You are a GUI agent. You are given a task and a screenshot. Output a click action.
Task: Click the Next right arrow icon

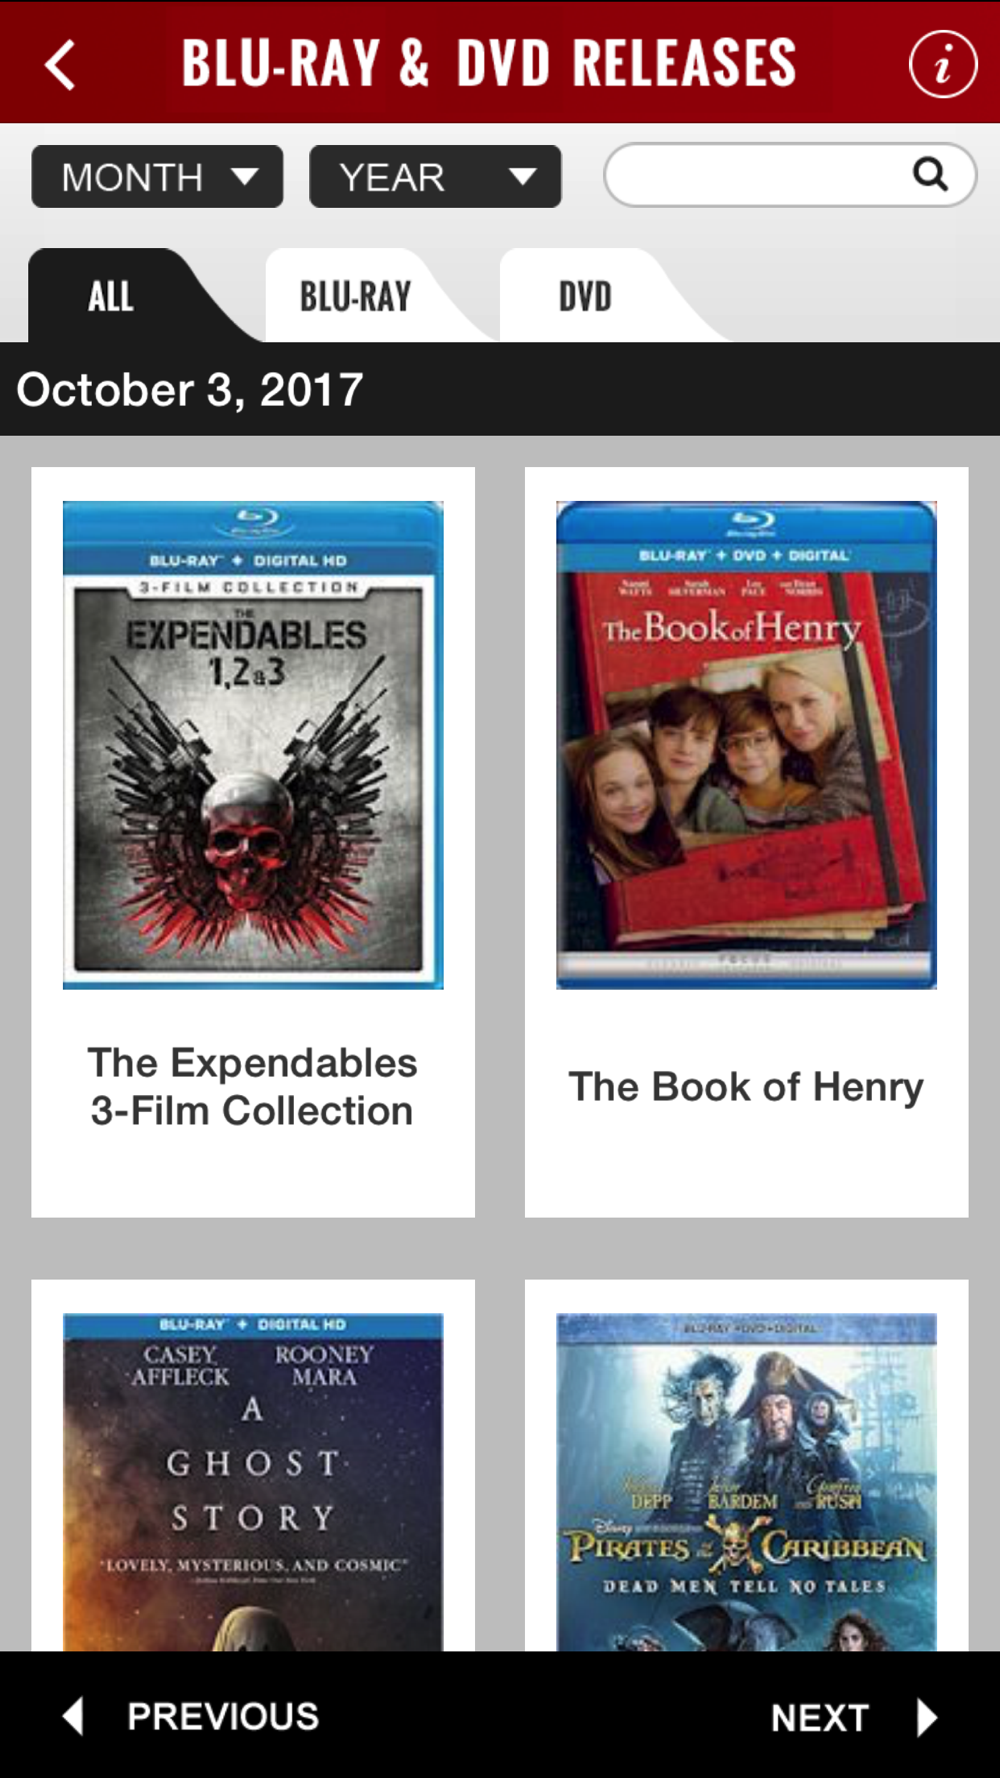[x=927, y=1717]
